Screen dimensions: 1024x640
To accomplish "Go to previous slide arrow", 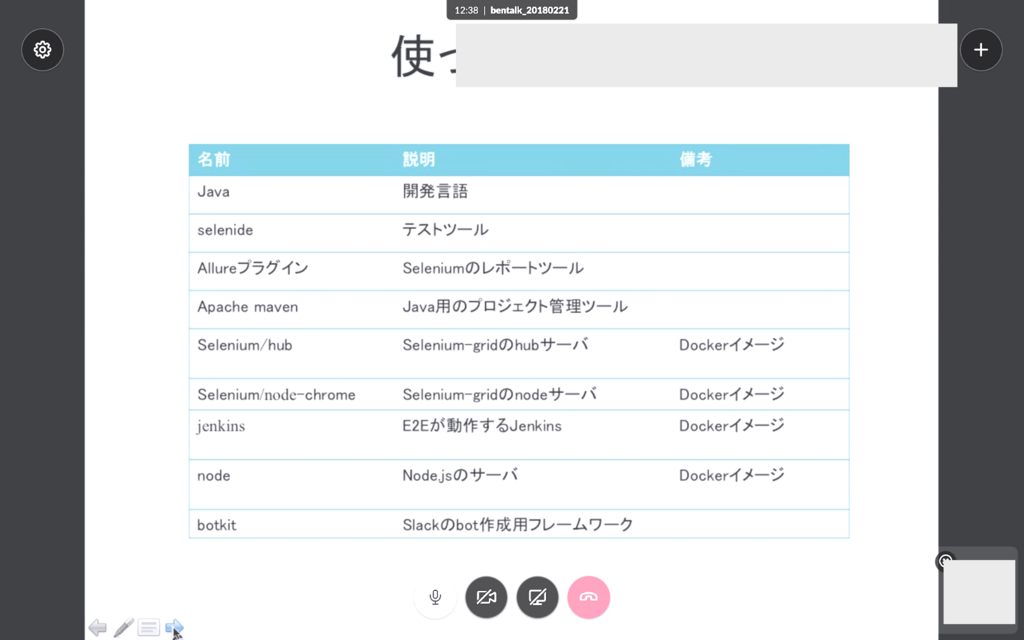I will click(x=97, y=628).
